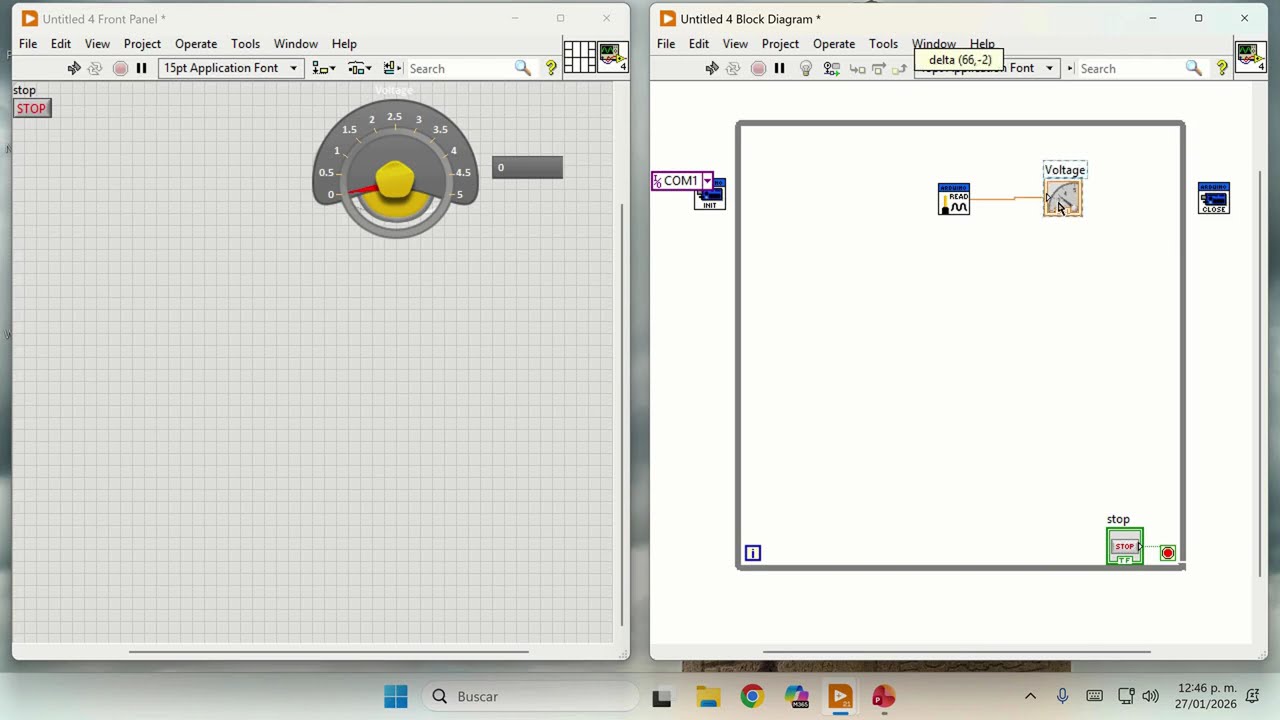Click Step Into button in Block Diagram
Screen dimensions: 1280x720
click(x=857, y=68)
